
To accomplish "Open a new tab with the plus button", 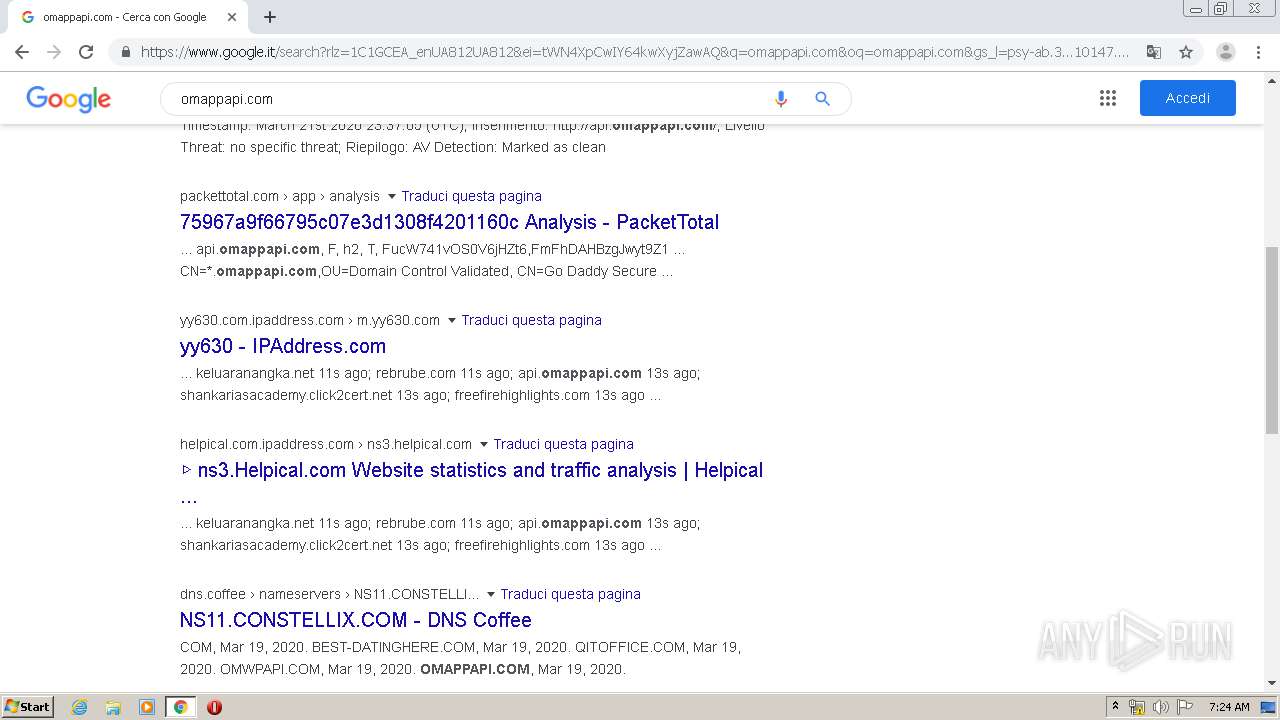I will pos(270,17).
